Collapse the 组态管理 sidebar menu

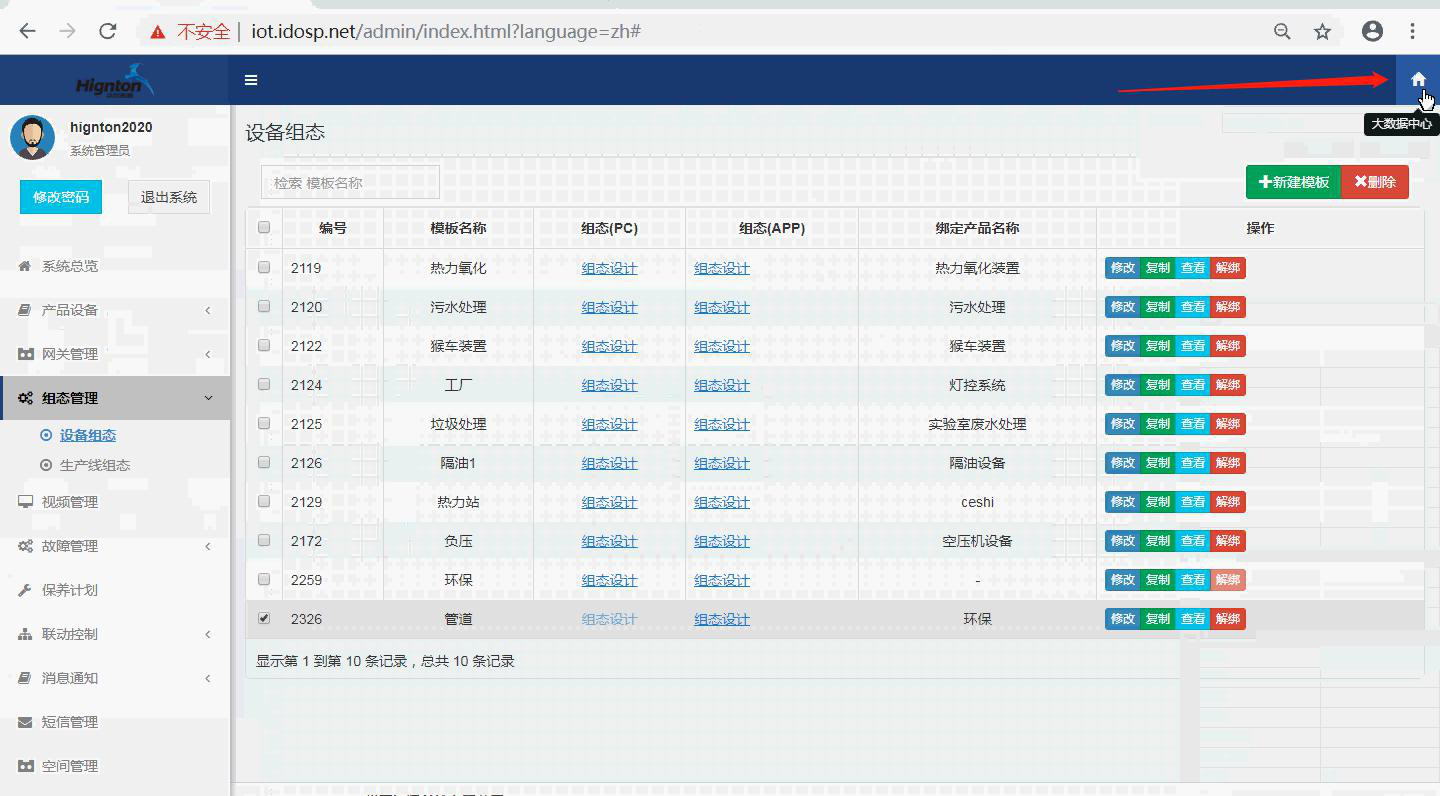[114, 398]
